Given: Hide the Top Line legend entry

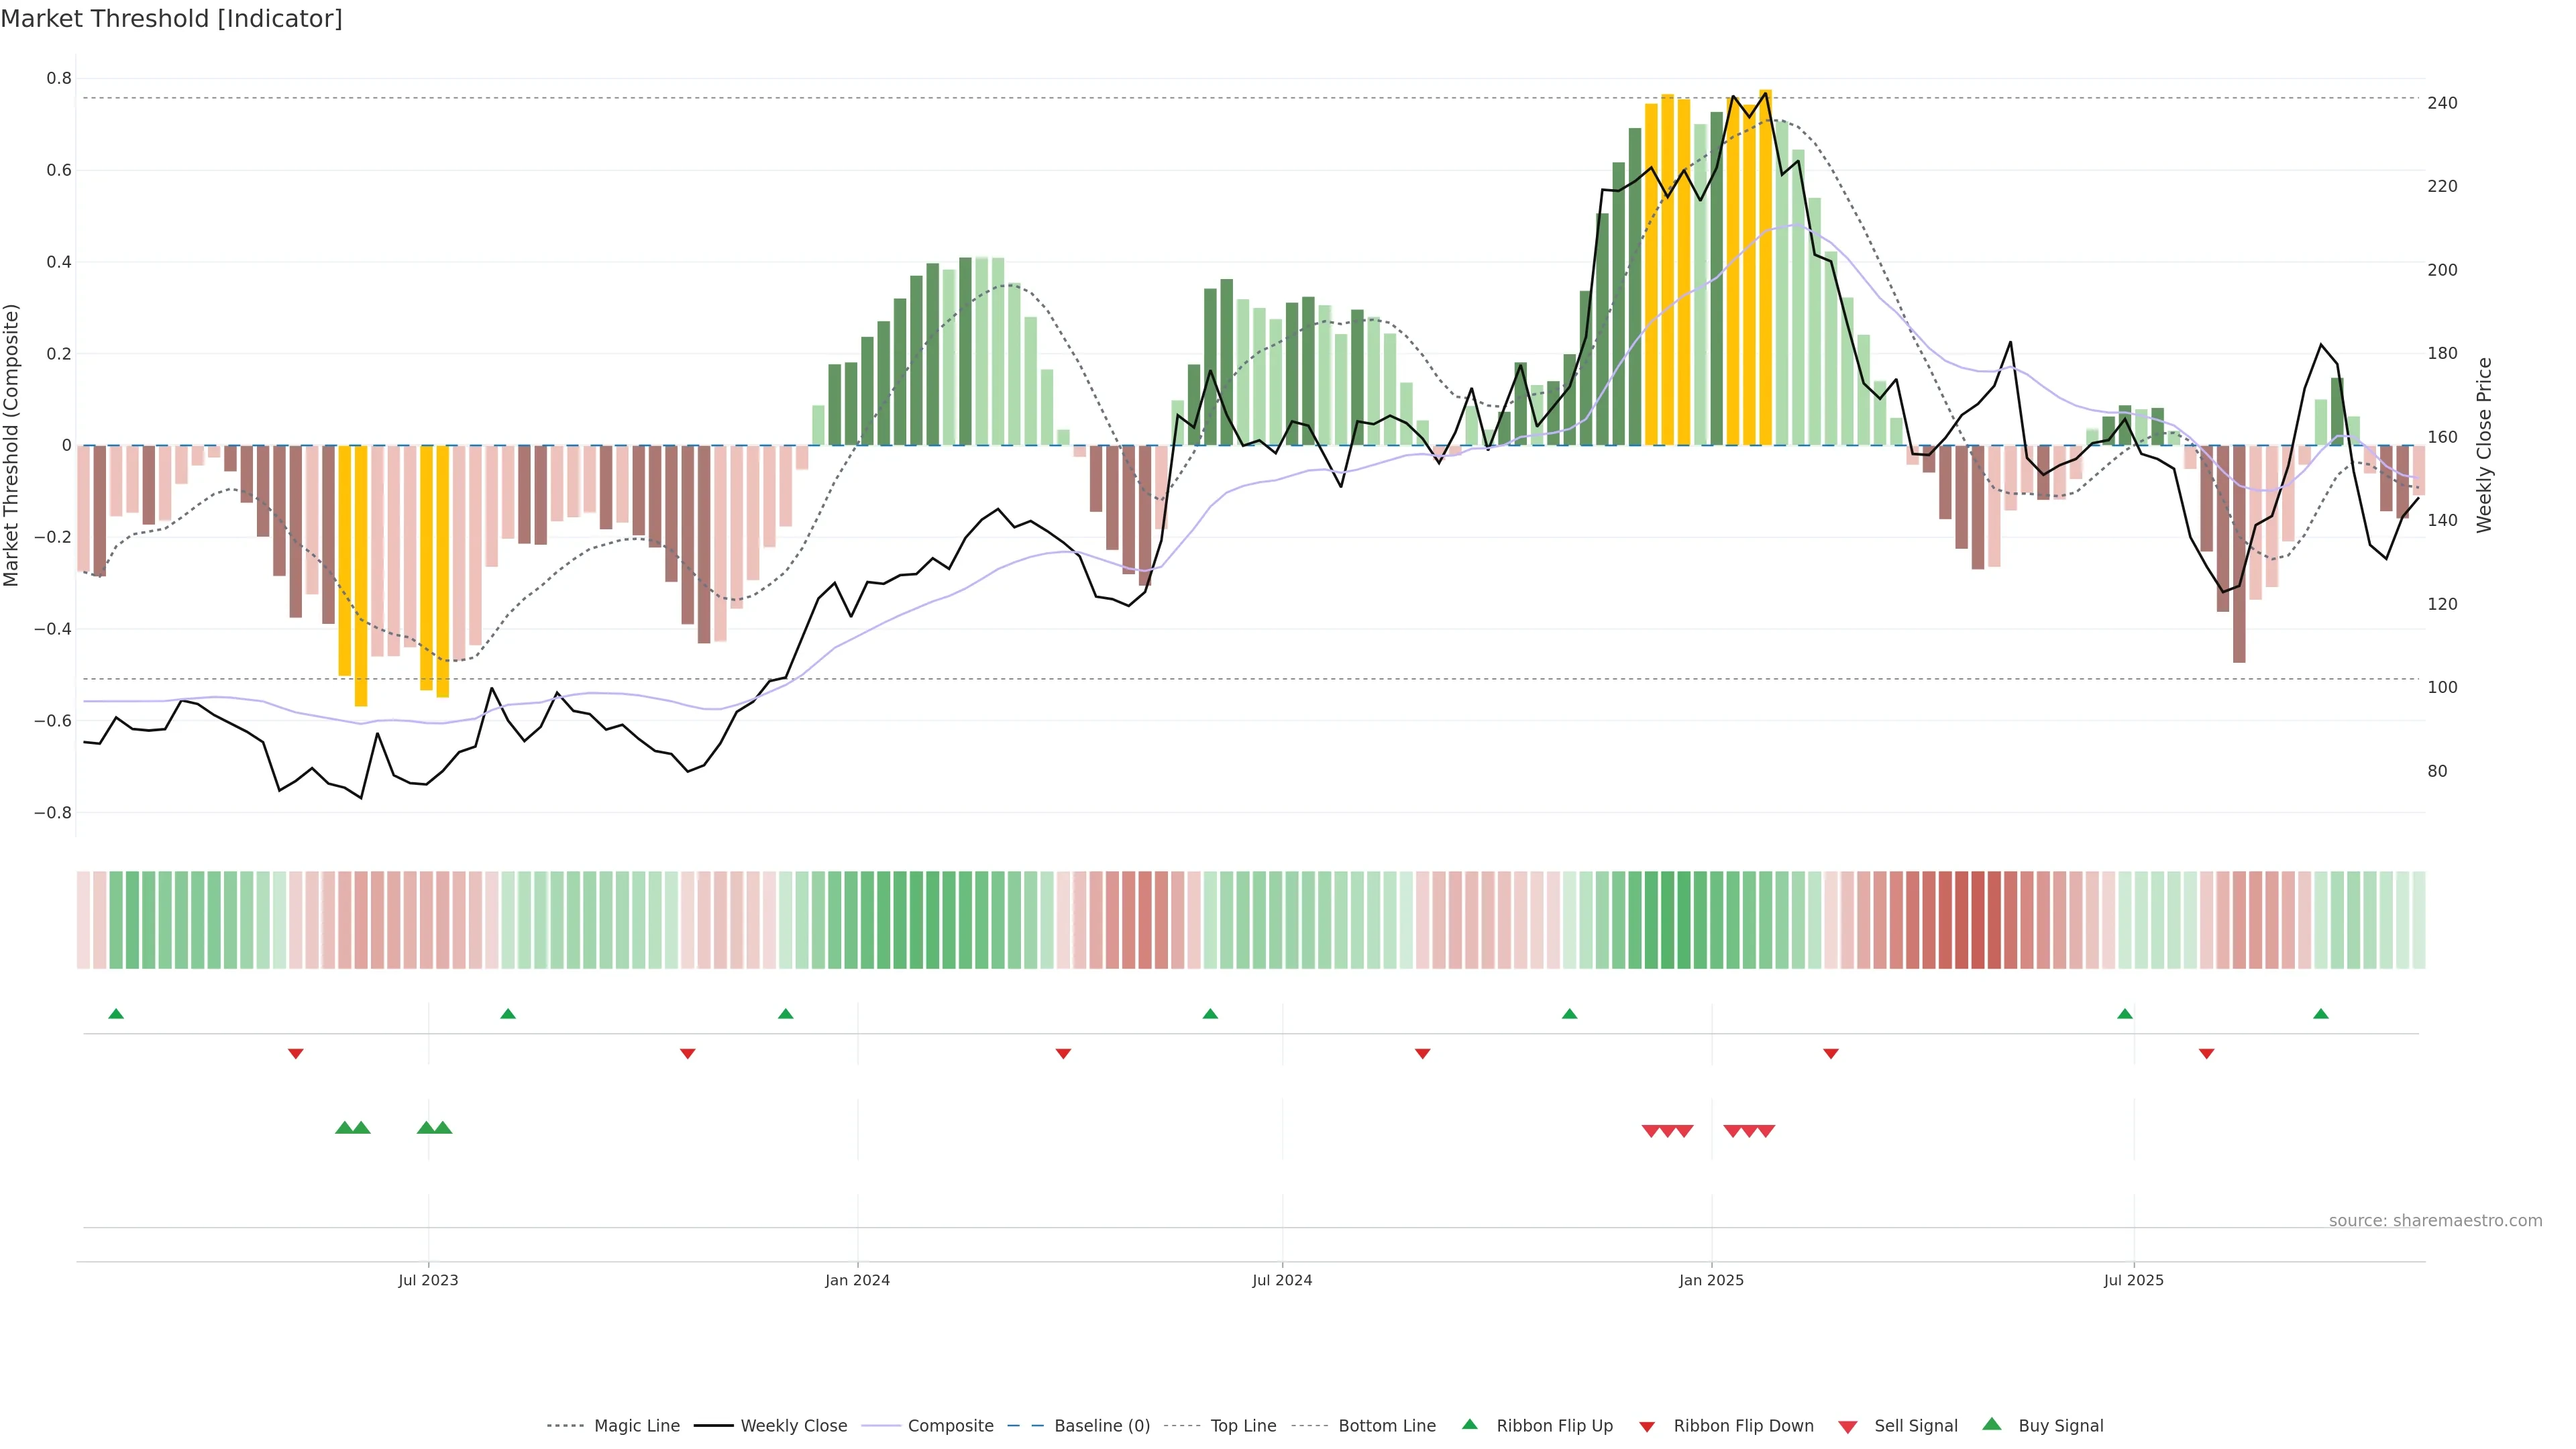Looking at the screenshot, I should [x=1243, y=1426].
